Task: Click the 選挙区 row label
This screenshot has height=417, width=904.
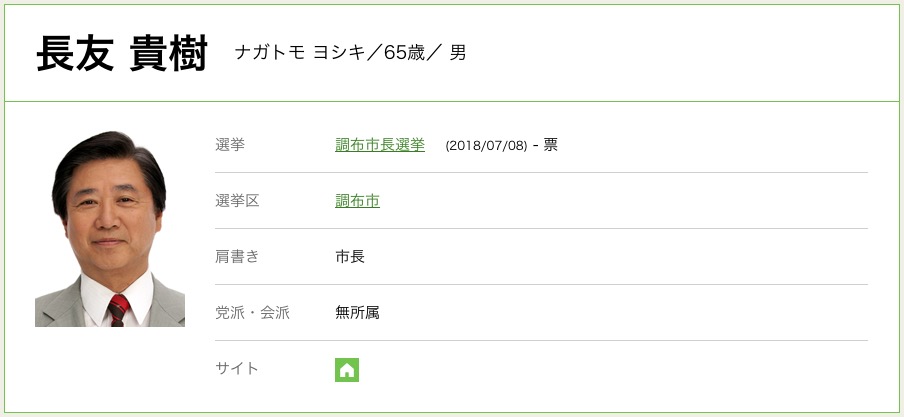Action: coord(237,201)
